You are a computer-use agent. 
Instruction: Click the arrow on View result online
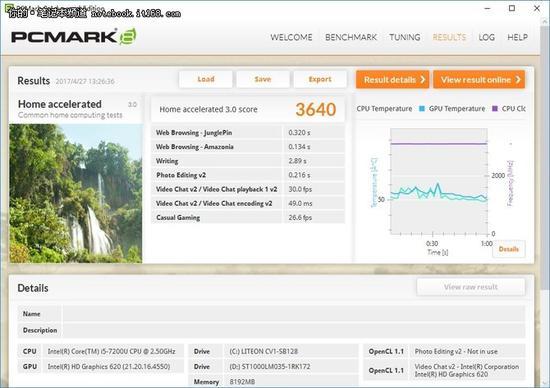518,80
